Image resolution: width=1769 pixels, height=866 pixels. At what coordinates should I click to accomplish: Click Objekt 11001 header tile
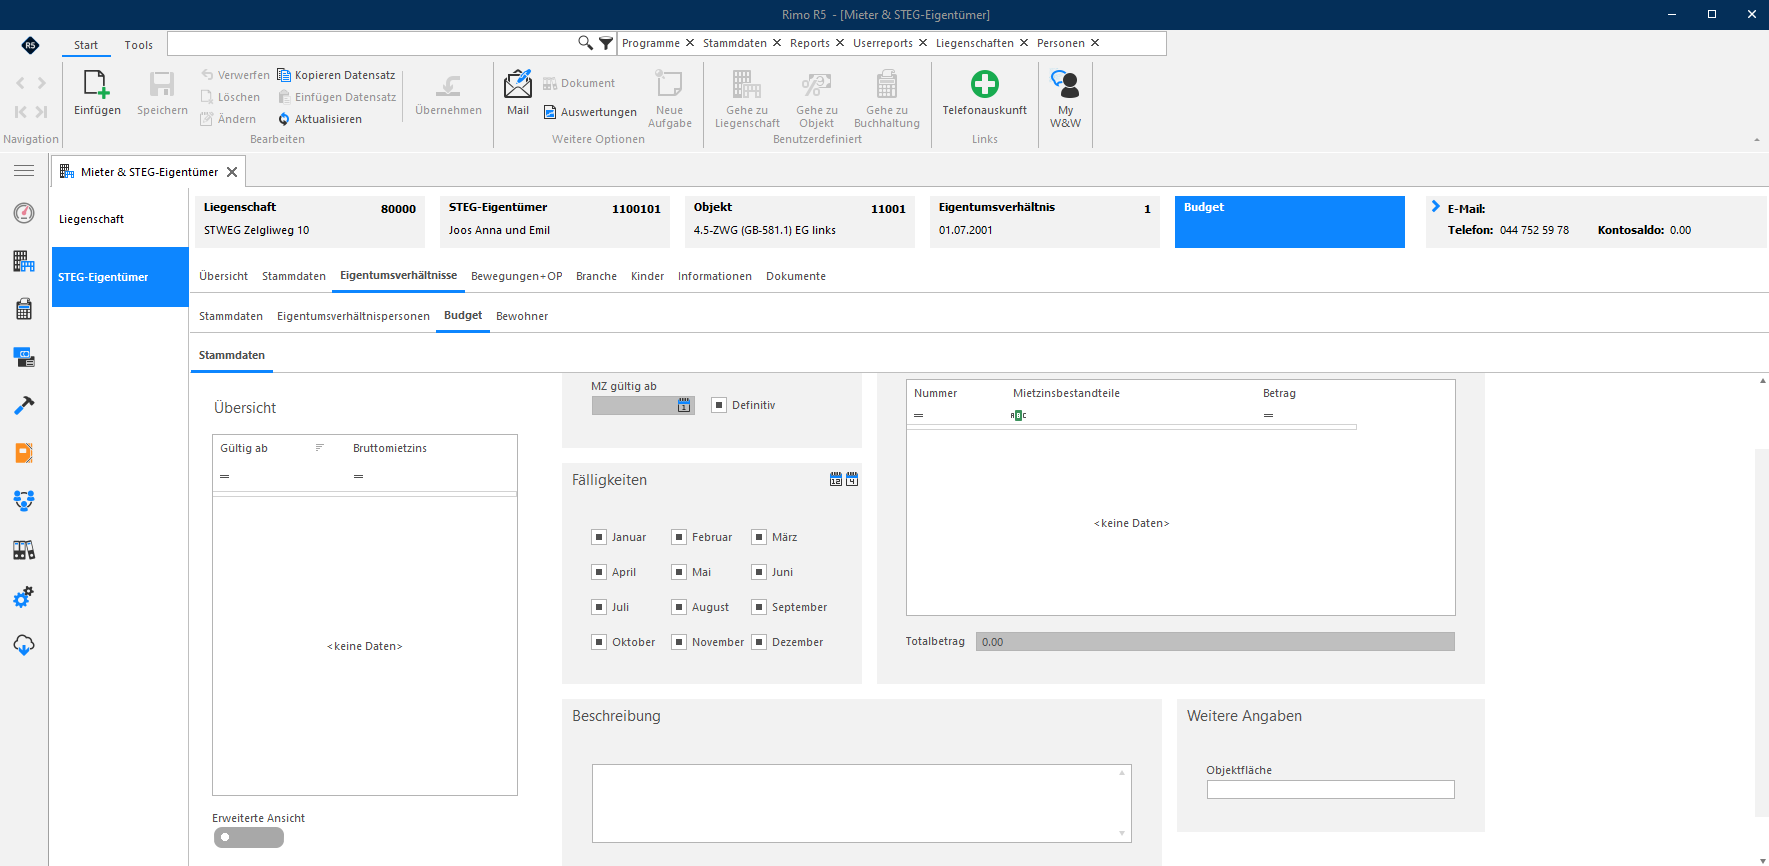[800, 221]
